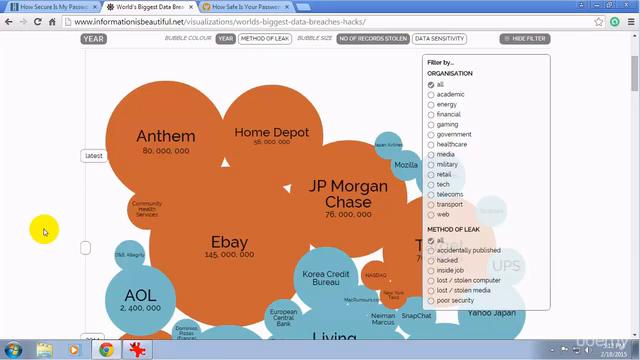Go to browser home icon
The height and width of the screenshot is (360, 640).
pyautogui.click(x=52, y=22)
